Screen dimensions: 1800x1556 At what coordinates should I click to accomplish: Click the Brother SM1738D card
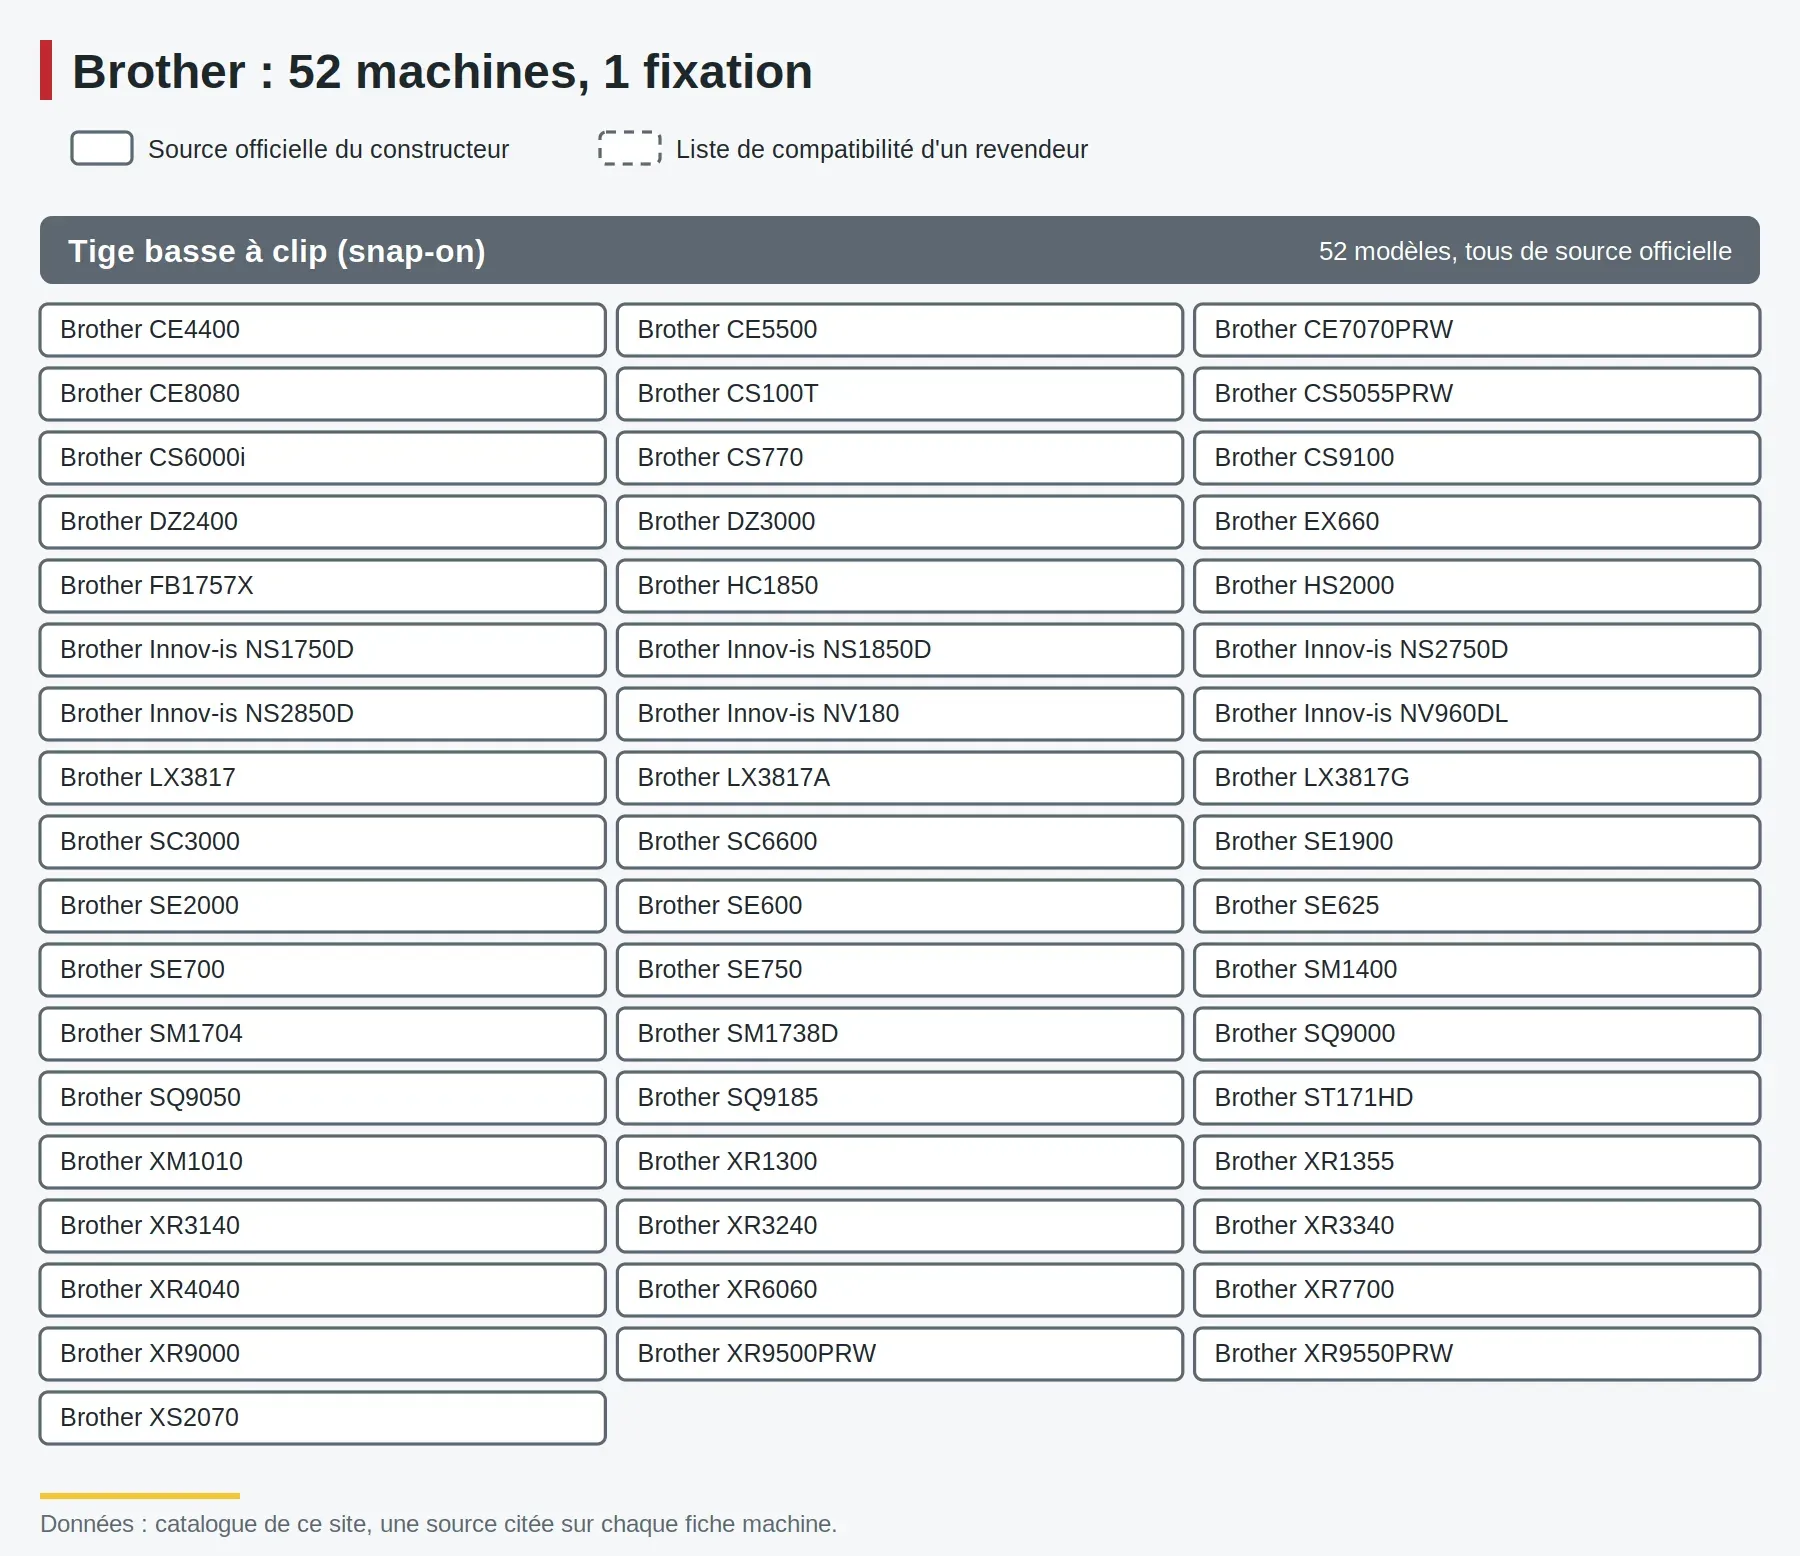tap(899, 1034)
